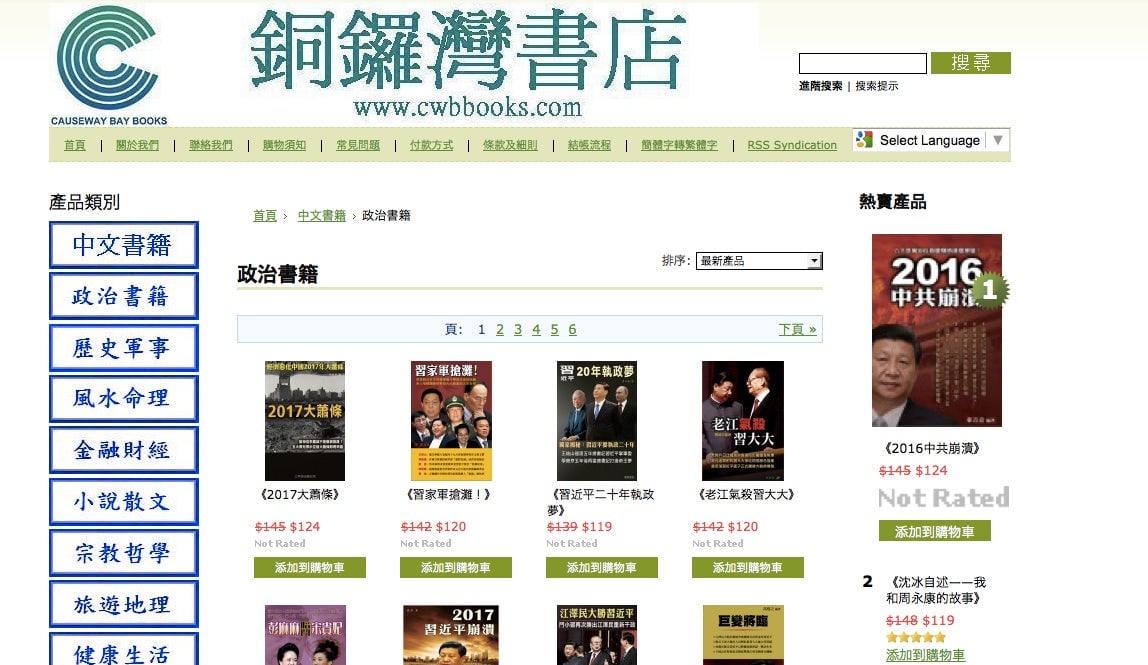The width and height of the screenshot is (1148, 665).
Task: Click the search text input field
Action: coord(862,63)
